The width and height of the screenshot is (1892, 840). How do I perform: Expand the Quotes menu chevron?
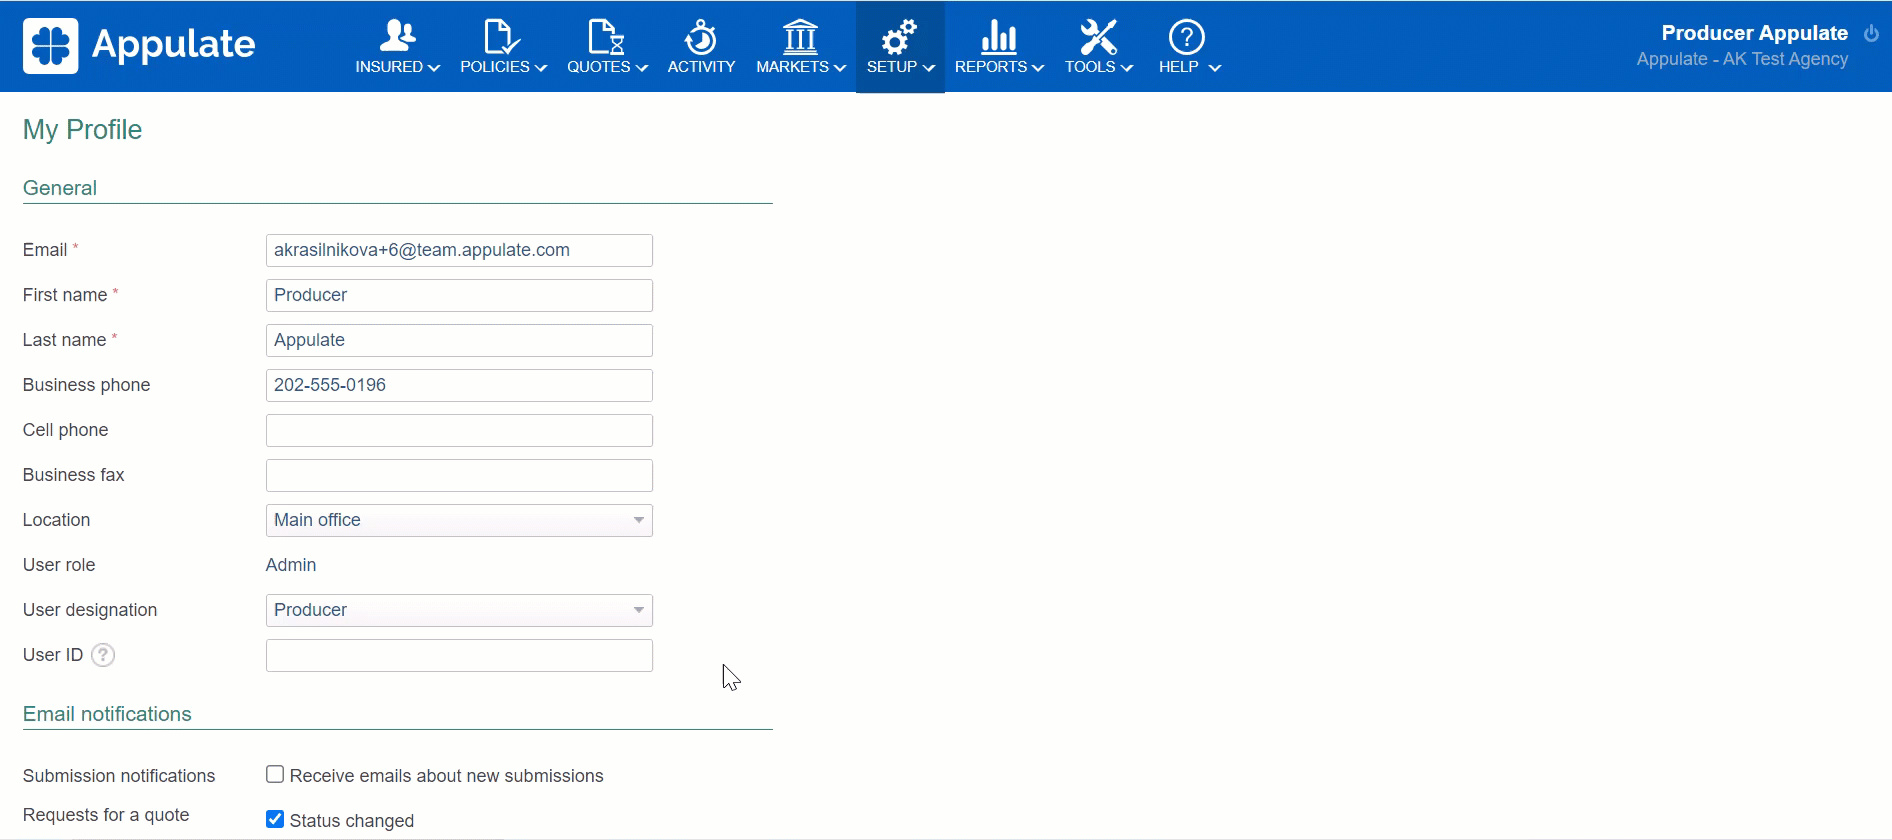pos(642,68)
